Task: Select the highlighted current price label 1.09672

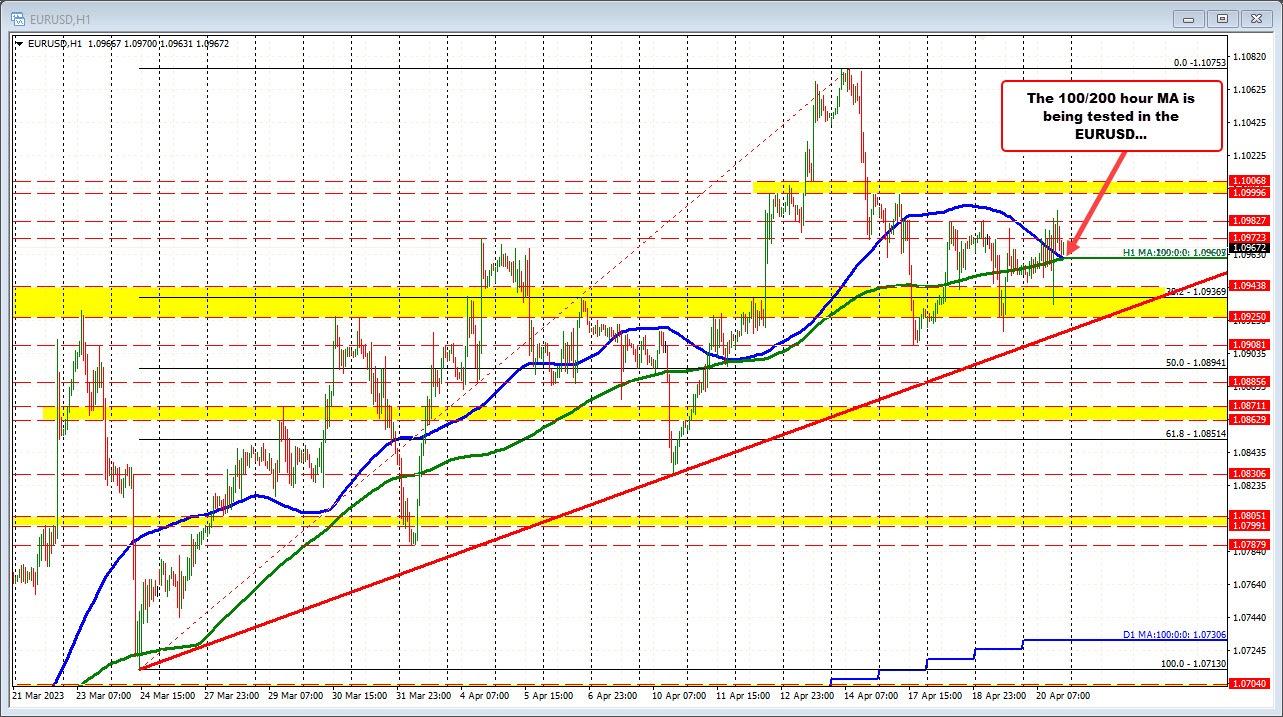Action: pyautogui.click(x=1248, y=249)
